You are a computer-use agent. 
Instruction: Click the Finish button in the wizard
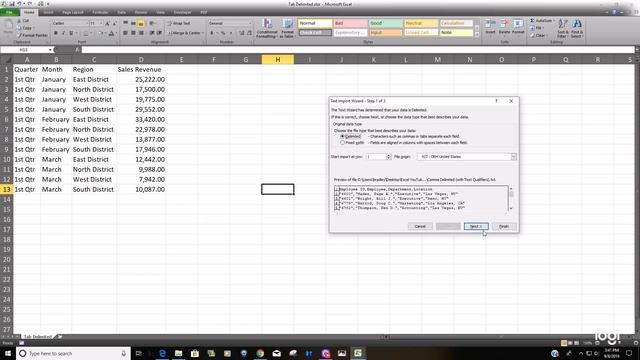point(504,226)
